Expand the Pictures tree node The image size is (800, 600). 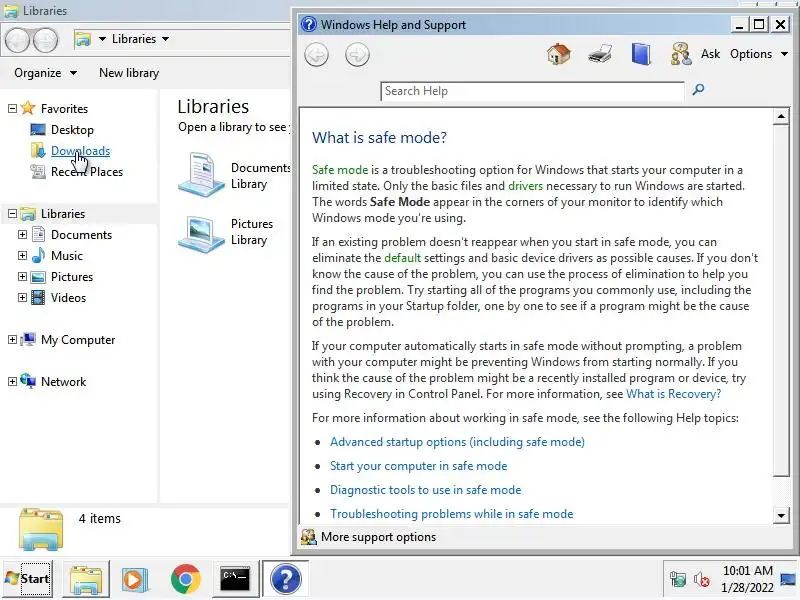point(22,276)
